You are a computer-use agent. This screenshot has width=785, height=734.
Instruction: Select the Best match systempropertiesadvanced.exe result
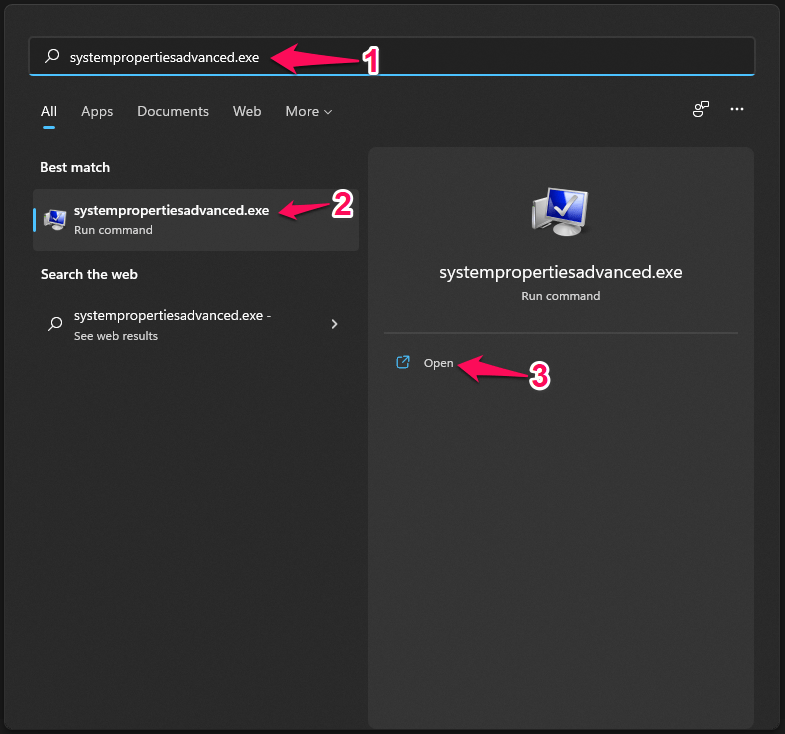(196, 219)
